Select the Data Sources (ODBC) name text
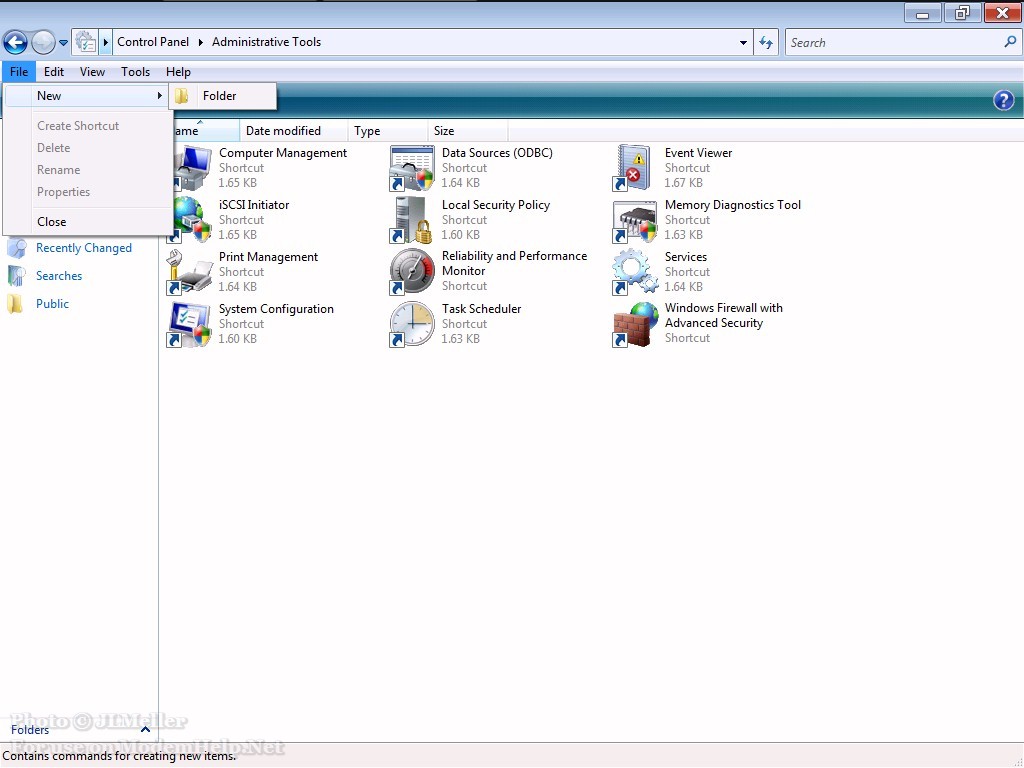1024x768 pixels. click(497, 153)
